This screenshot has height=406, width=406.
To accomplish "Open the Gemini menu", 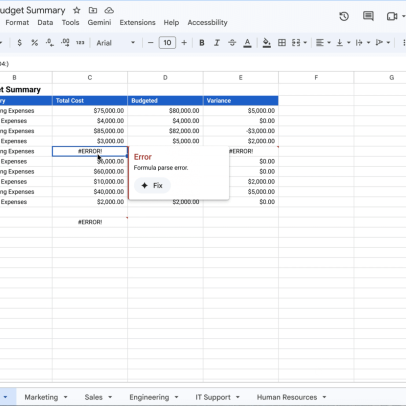I will pyautogui.click(x=99, y=22).
